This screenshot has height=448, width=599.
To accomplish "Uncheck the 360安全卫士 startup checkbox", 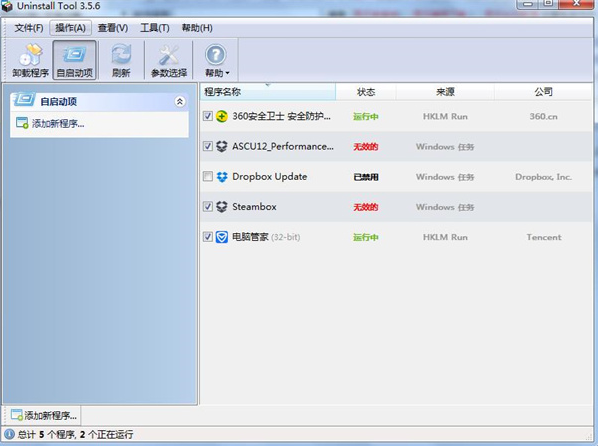I will click(208, 116).
